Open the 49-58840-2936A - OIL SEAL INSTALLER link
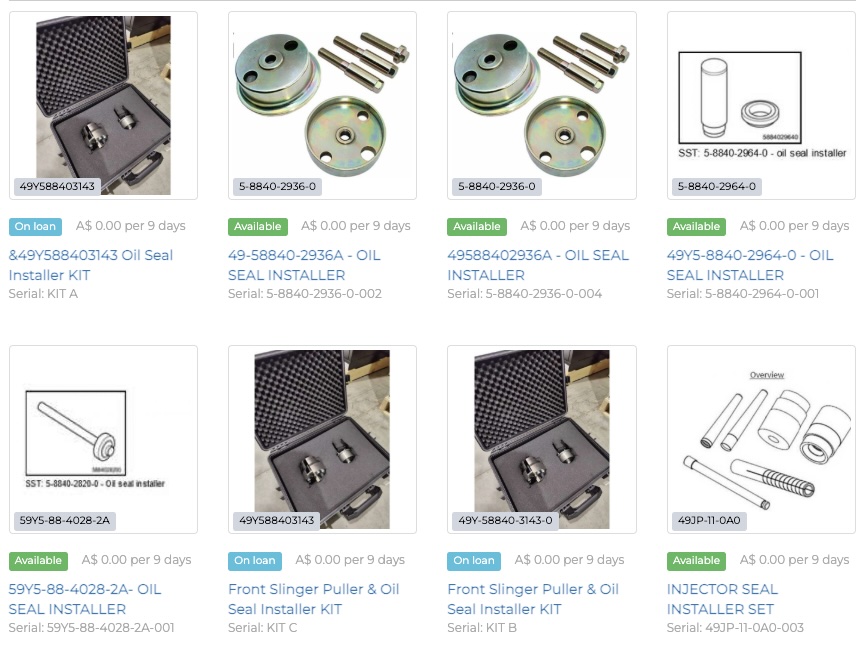Image resolution: width=867 pixels, height=646 pixels. [x=304, y=265]
